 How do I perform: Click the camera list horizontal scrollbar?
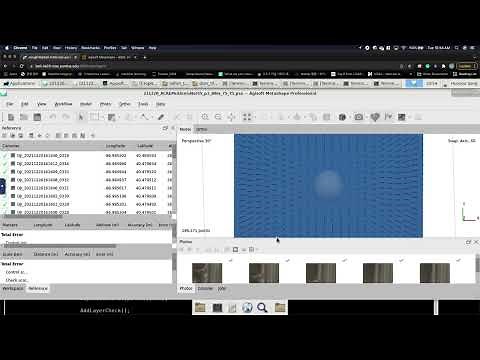pyautogui.click(x=32, y=217)
